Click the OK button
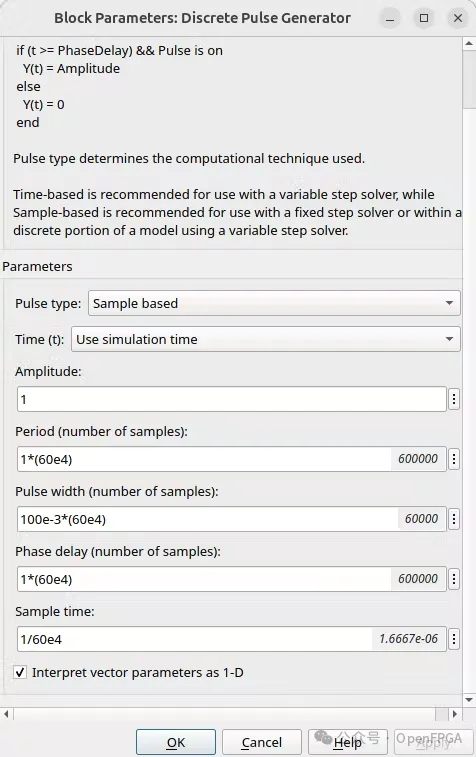 tap(176, 742)
